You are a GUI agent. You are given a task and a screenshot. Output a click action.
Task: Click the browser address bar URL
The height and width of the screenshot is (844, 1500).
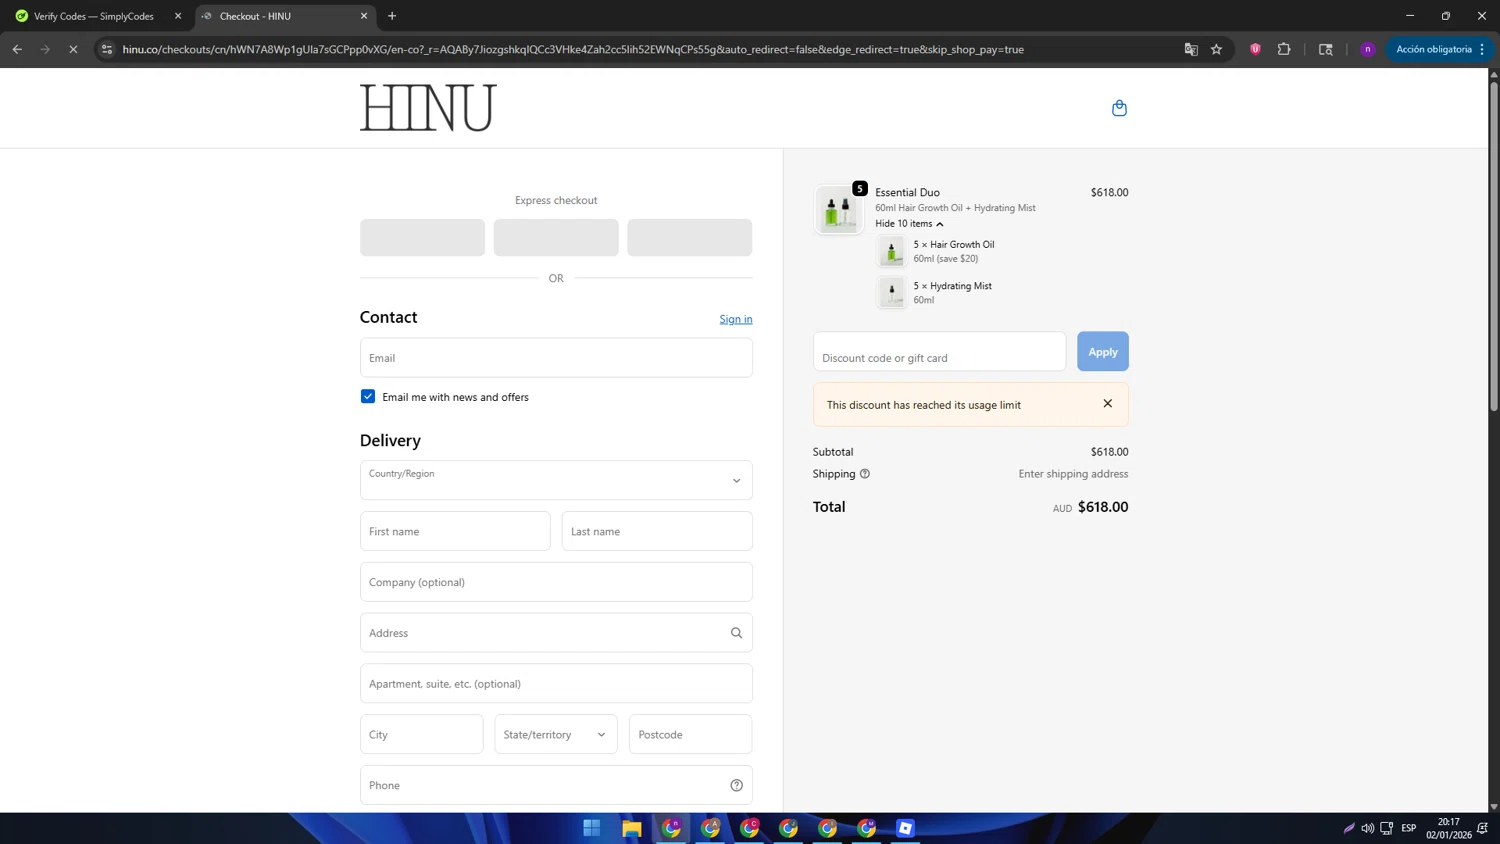[x=573, y=49]
